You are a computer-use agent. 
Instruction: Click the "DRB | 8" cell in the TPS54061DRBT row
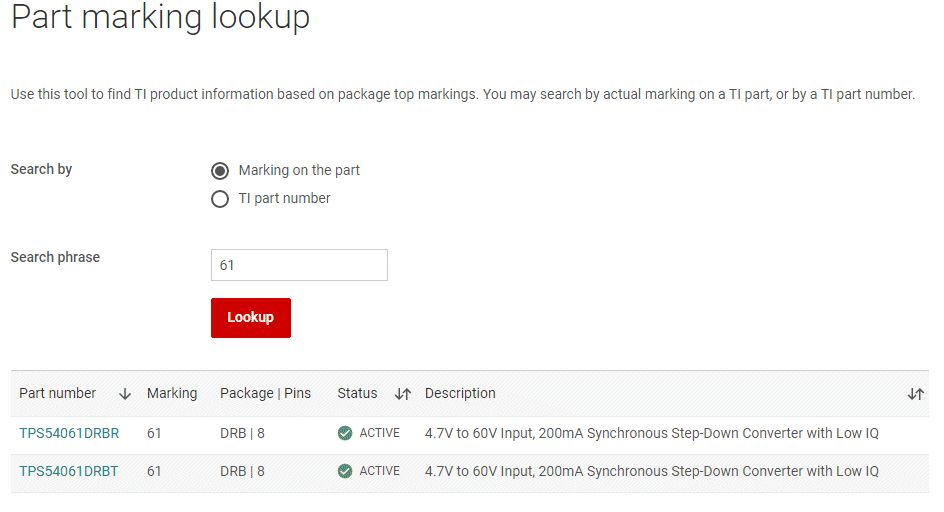pos(242,471)
